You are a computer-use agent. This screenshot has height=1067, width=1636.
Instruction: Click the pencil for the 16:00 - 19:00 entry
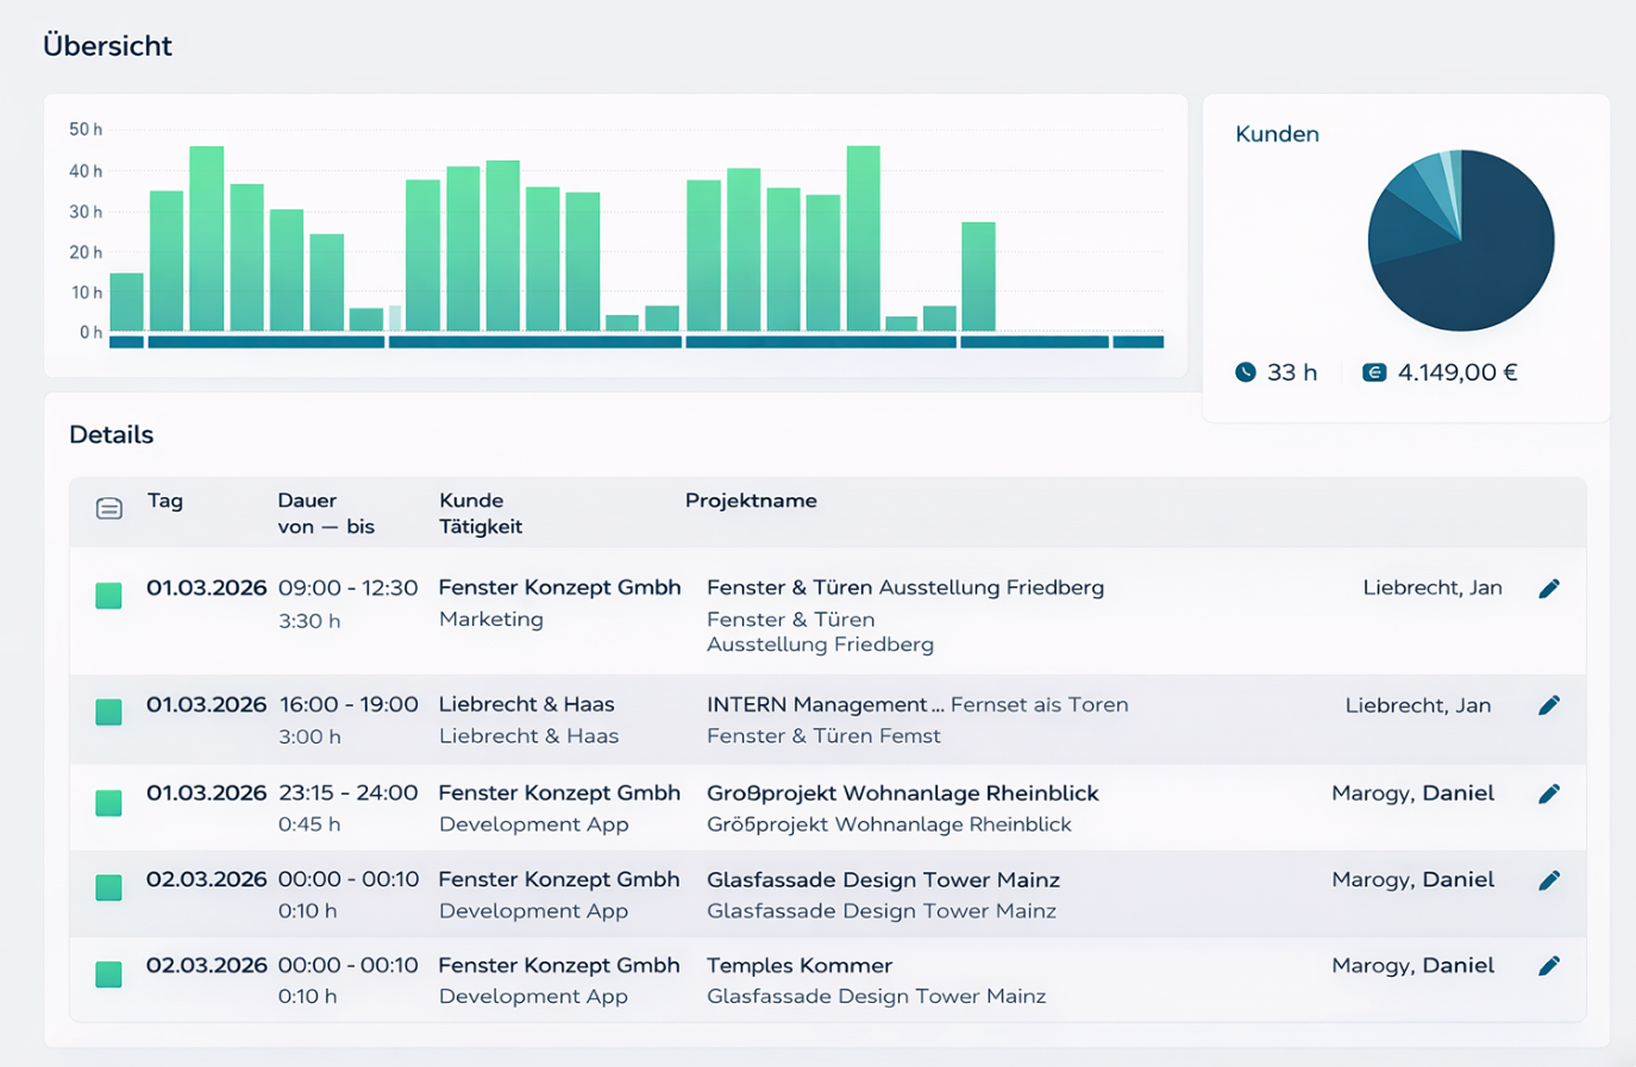coord(1549,706)
